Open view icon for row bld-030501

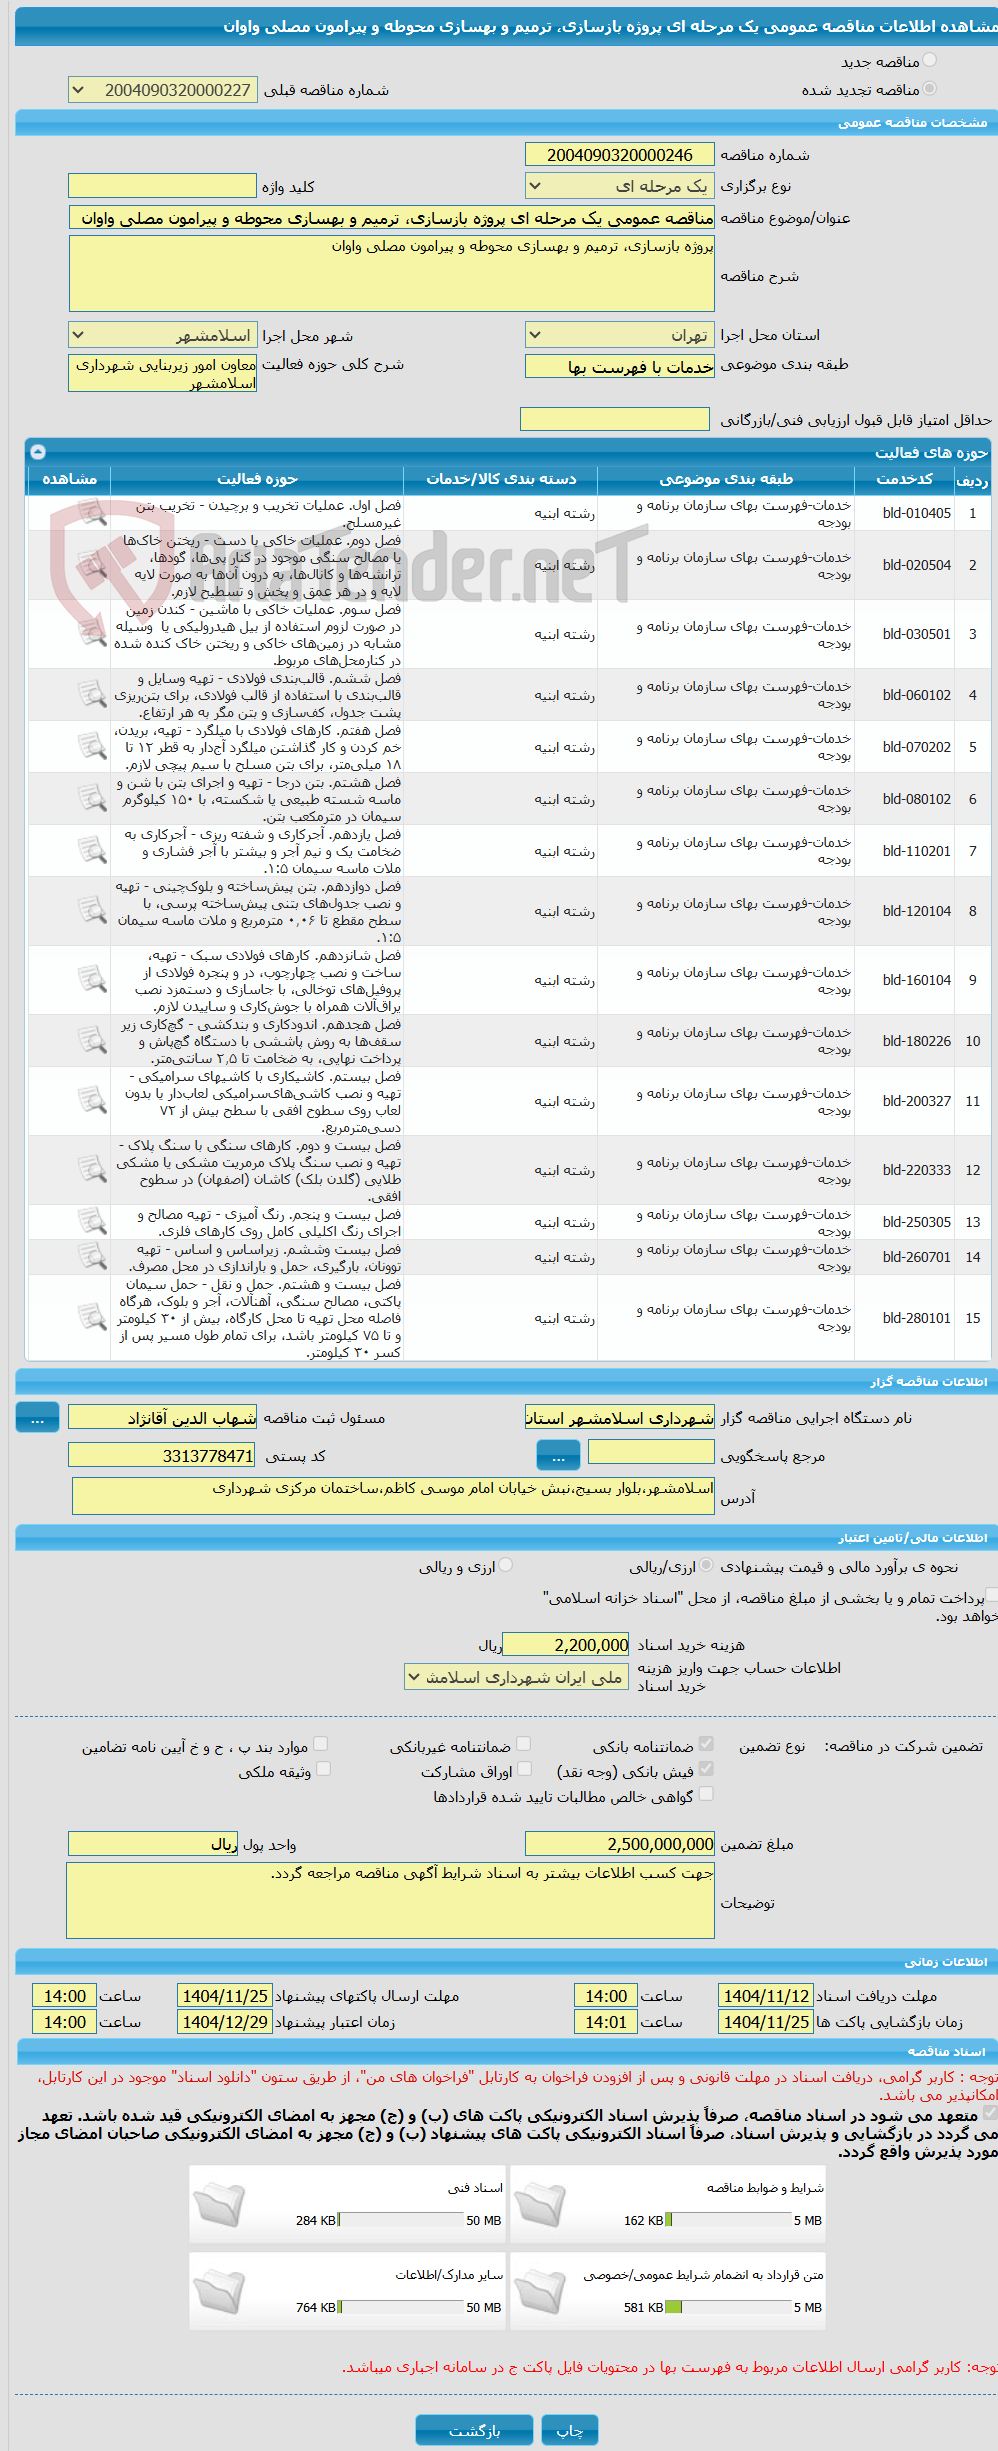[x=92, y=633]
